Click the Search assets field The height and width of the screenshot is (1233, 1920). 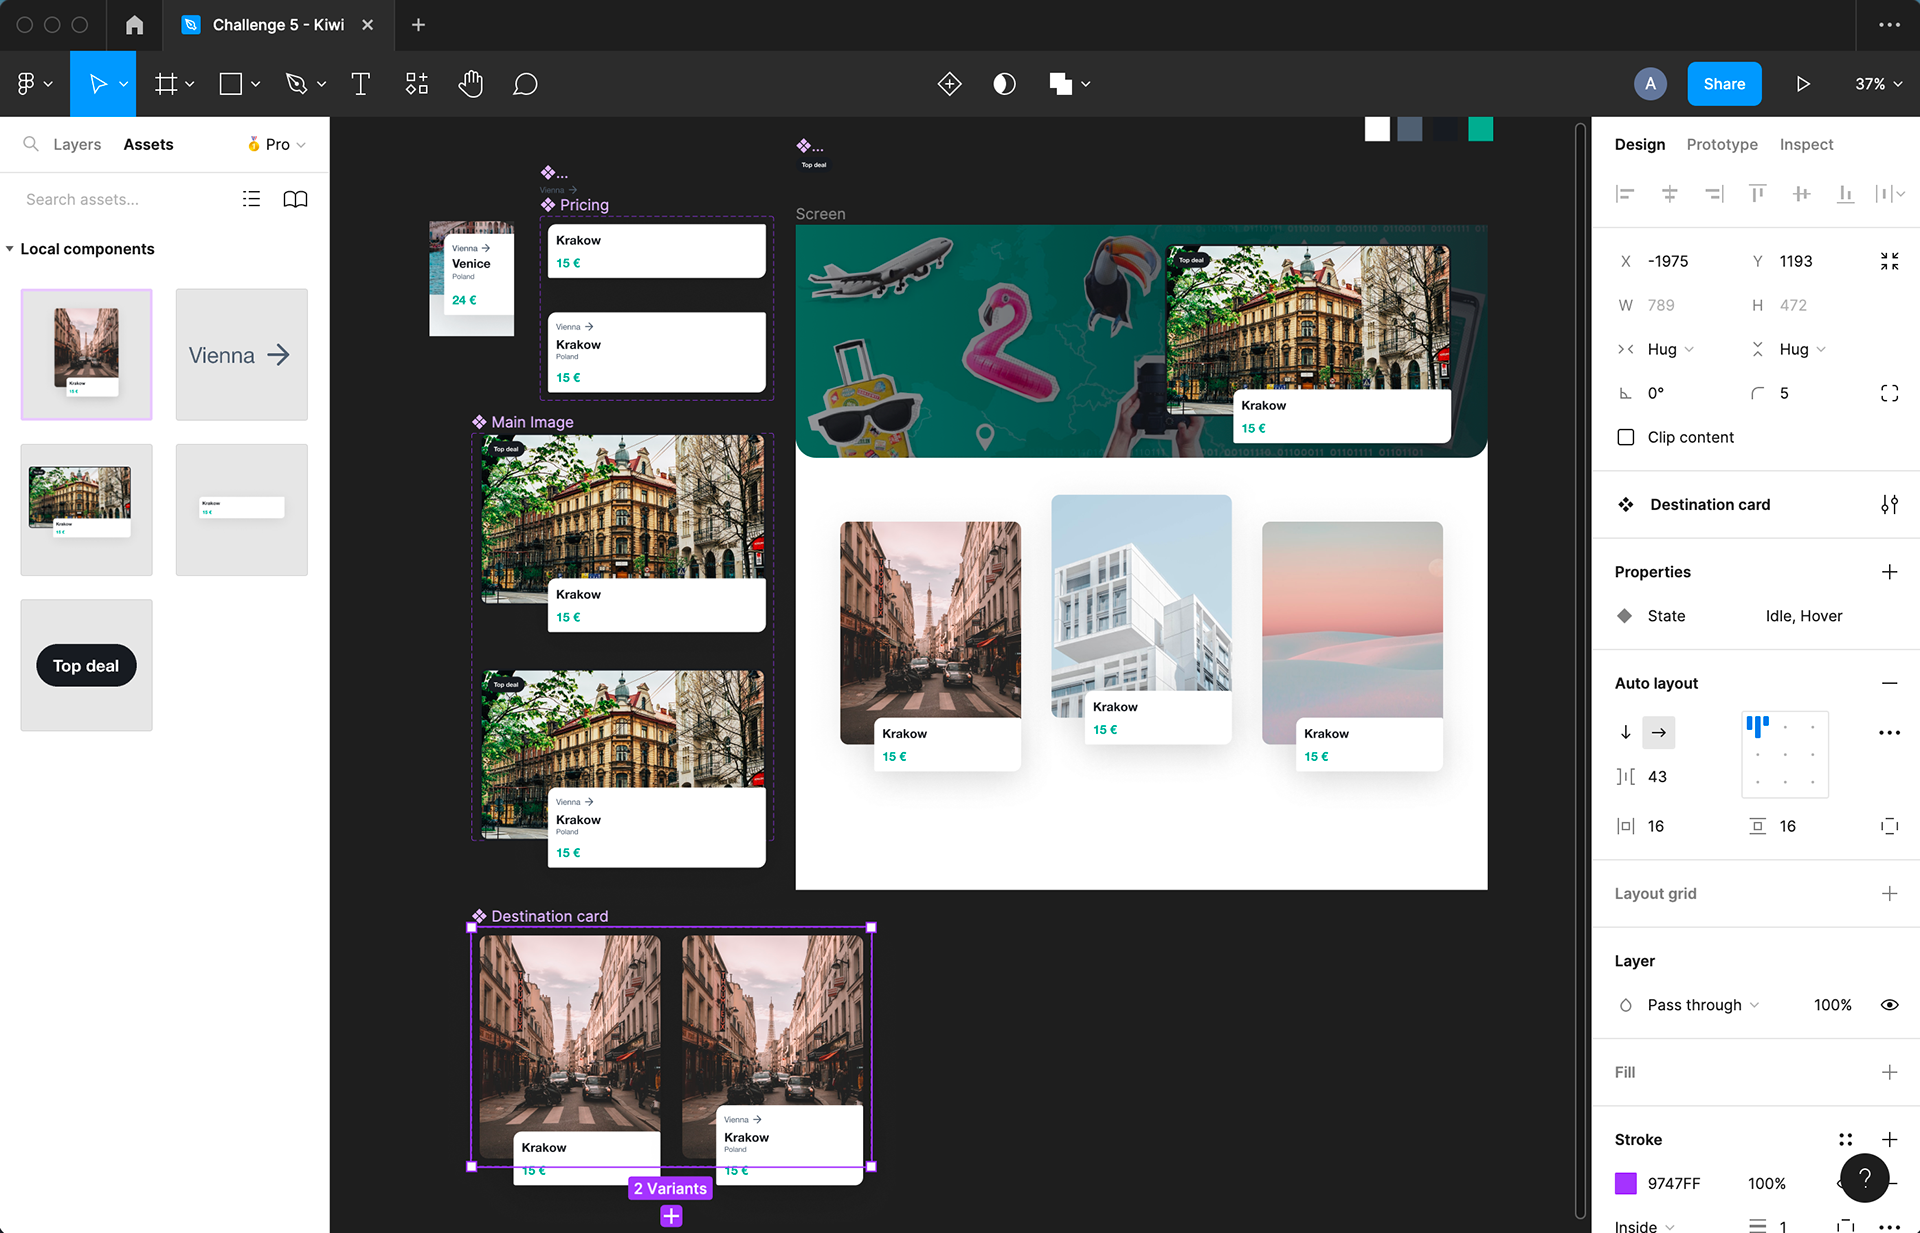click(120, 199)
